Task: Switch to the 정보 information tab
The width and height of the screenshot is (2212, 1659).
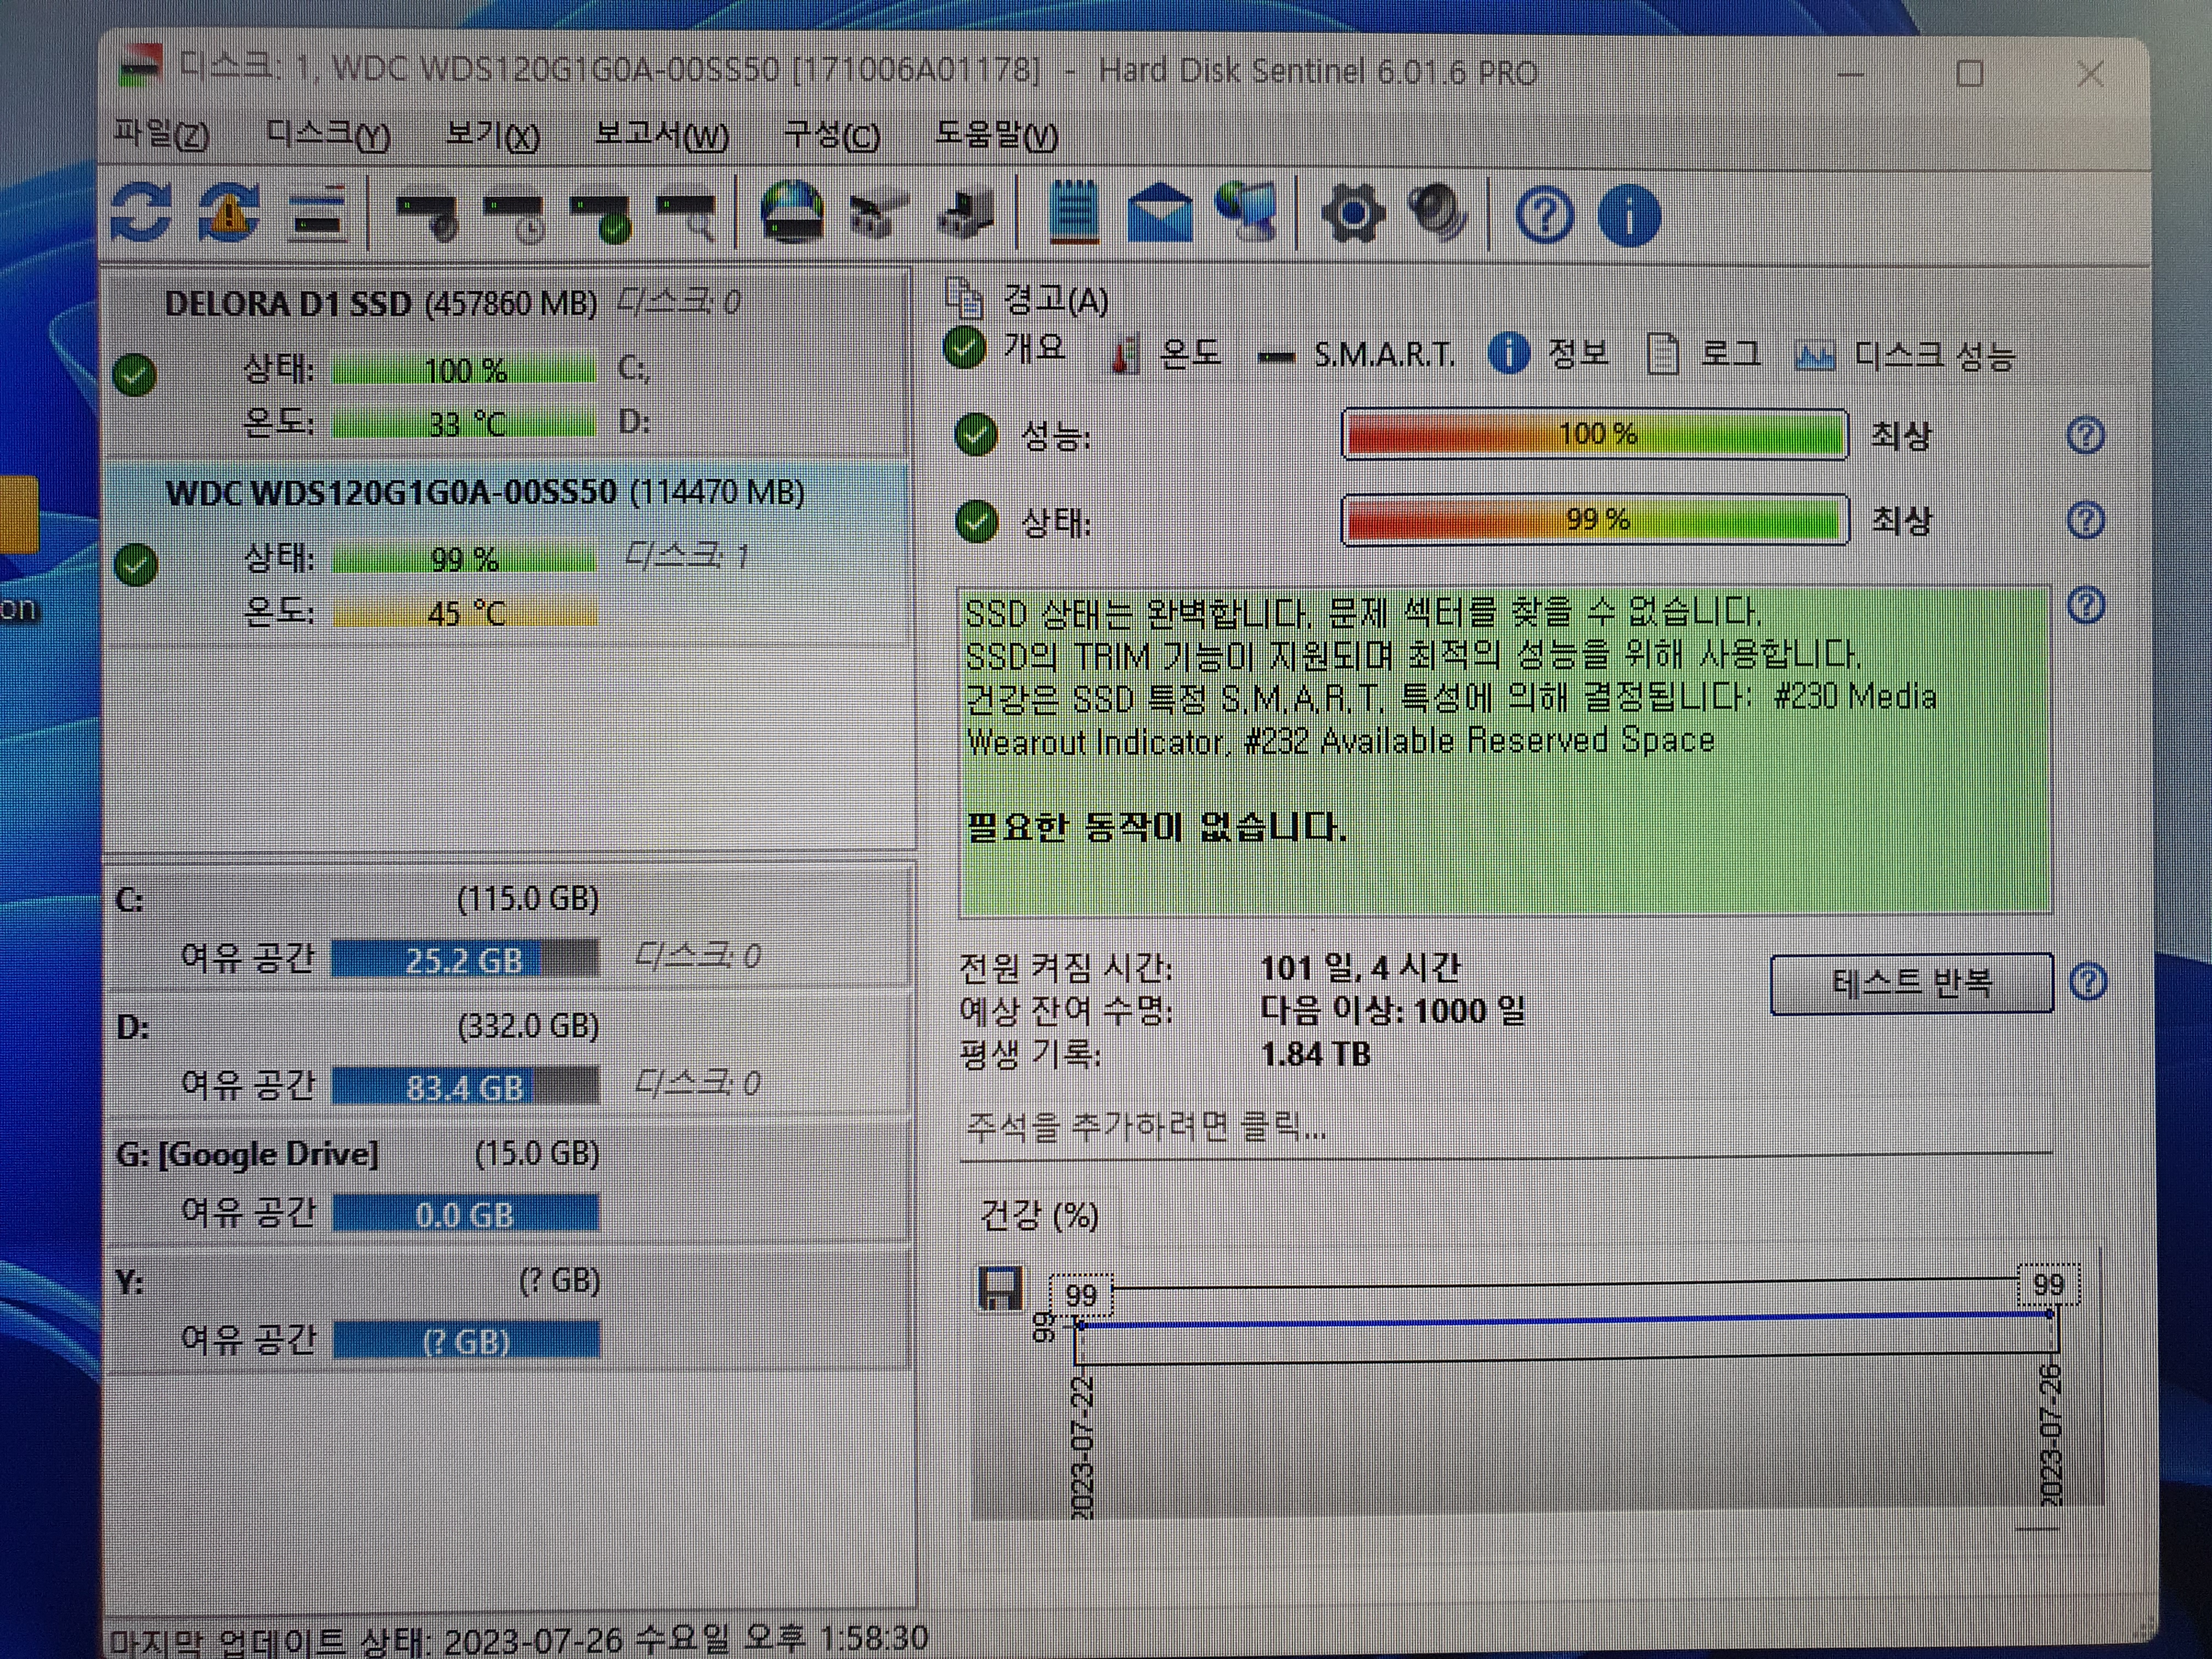Action: 1549,353
